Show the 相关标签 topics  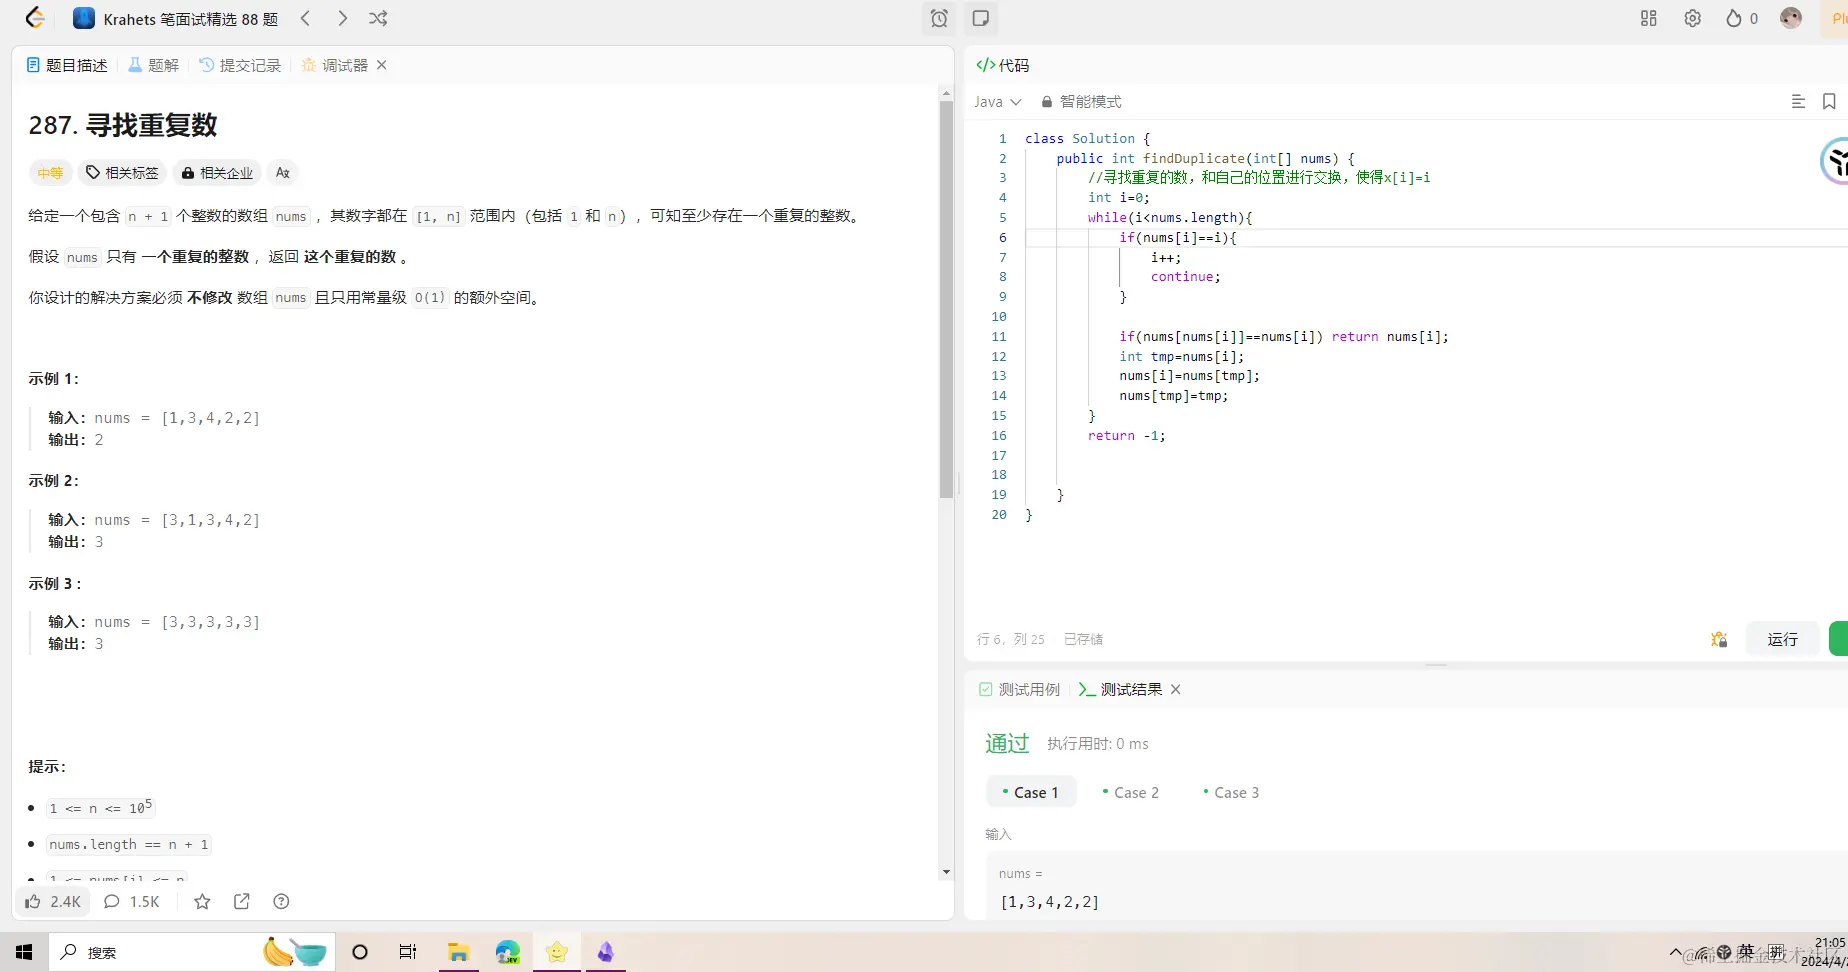[x=122, y=173]
